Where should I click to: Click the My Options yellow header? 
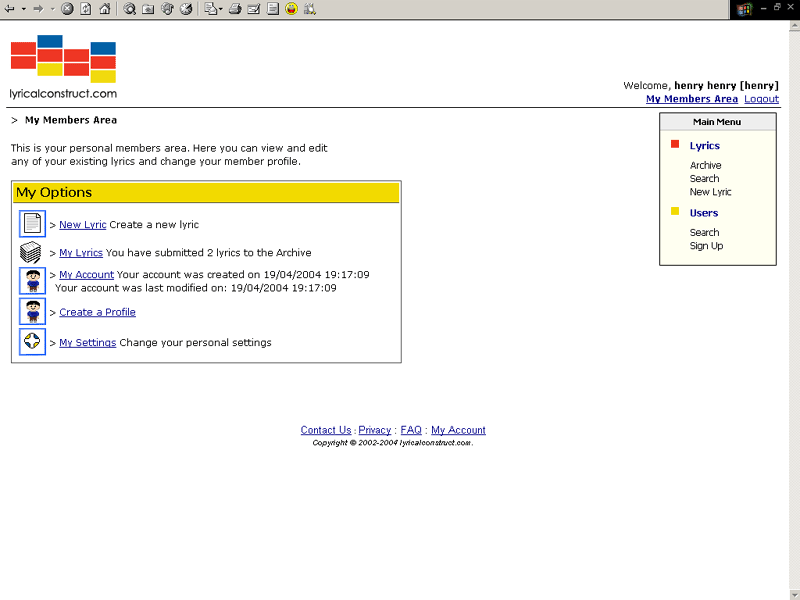[x=206, y=192]
